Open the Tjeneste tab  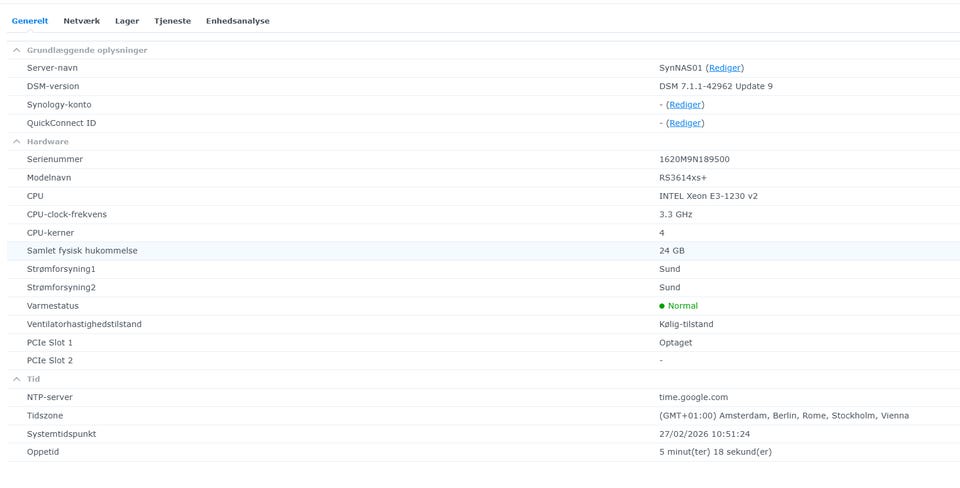point(173,21)
